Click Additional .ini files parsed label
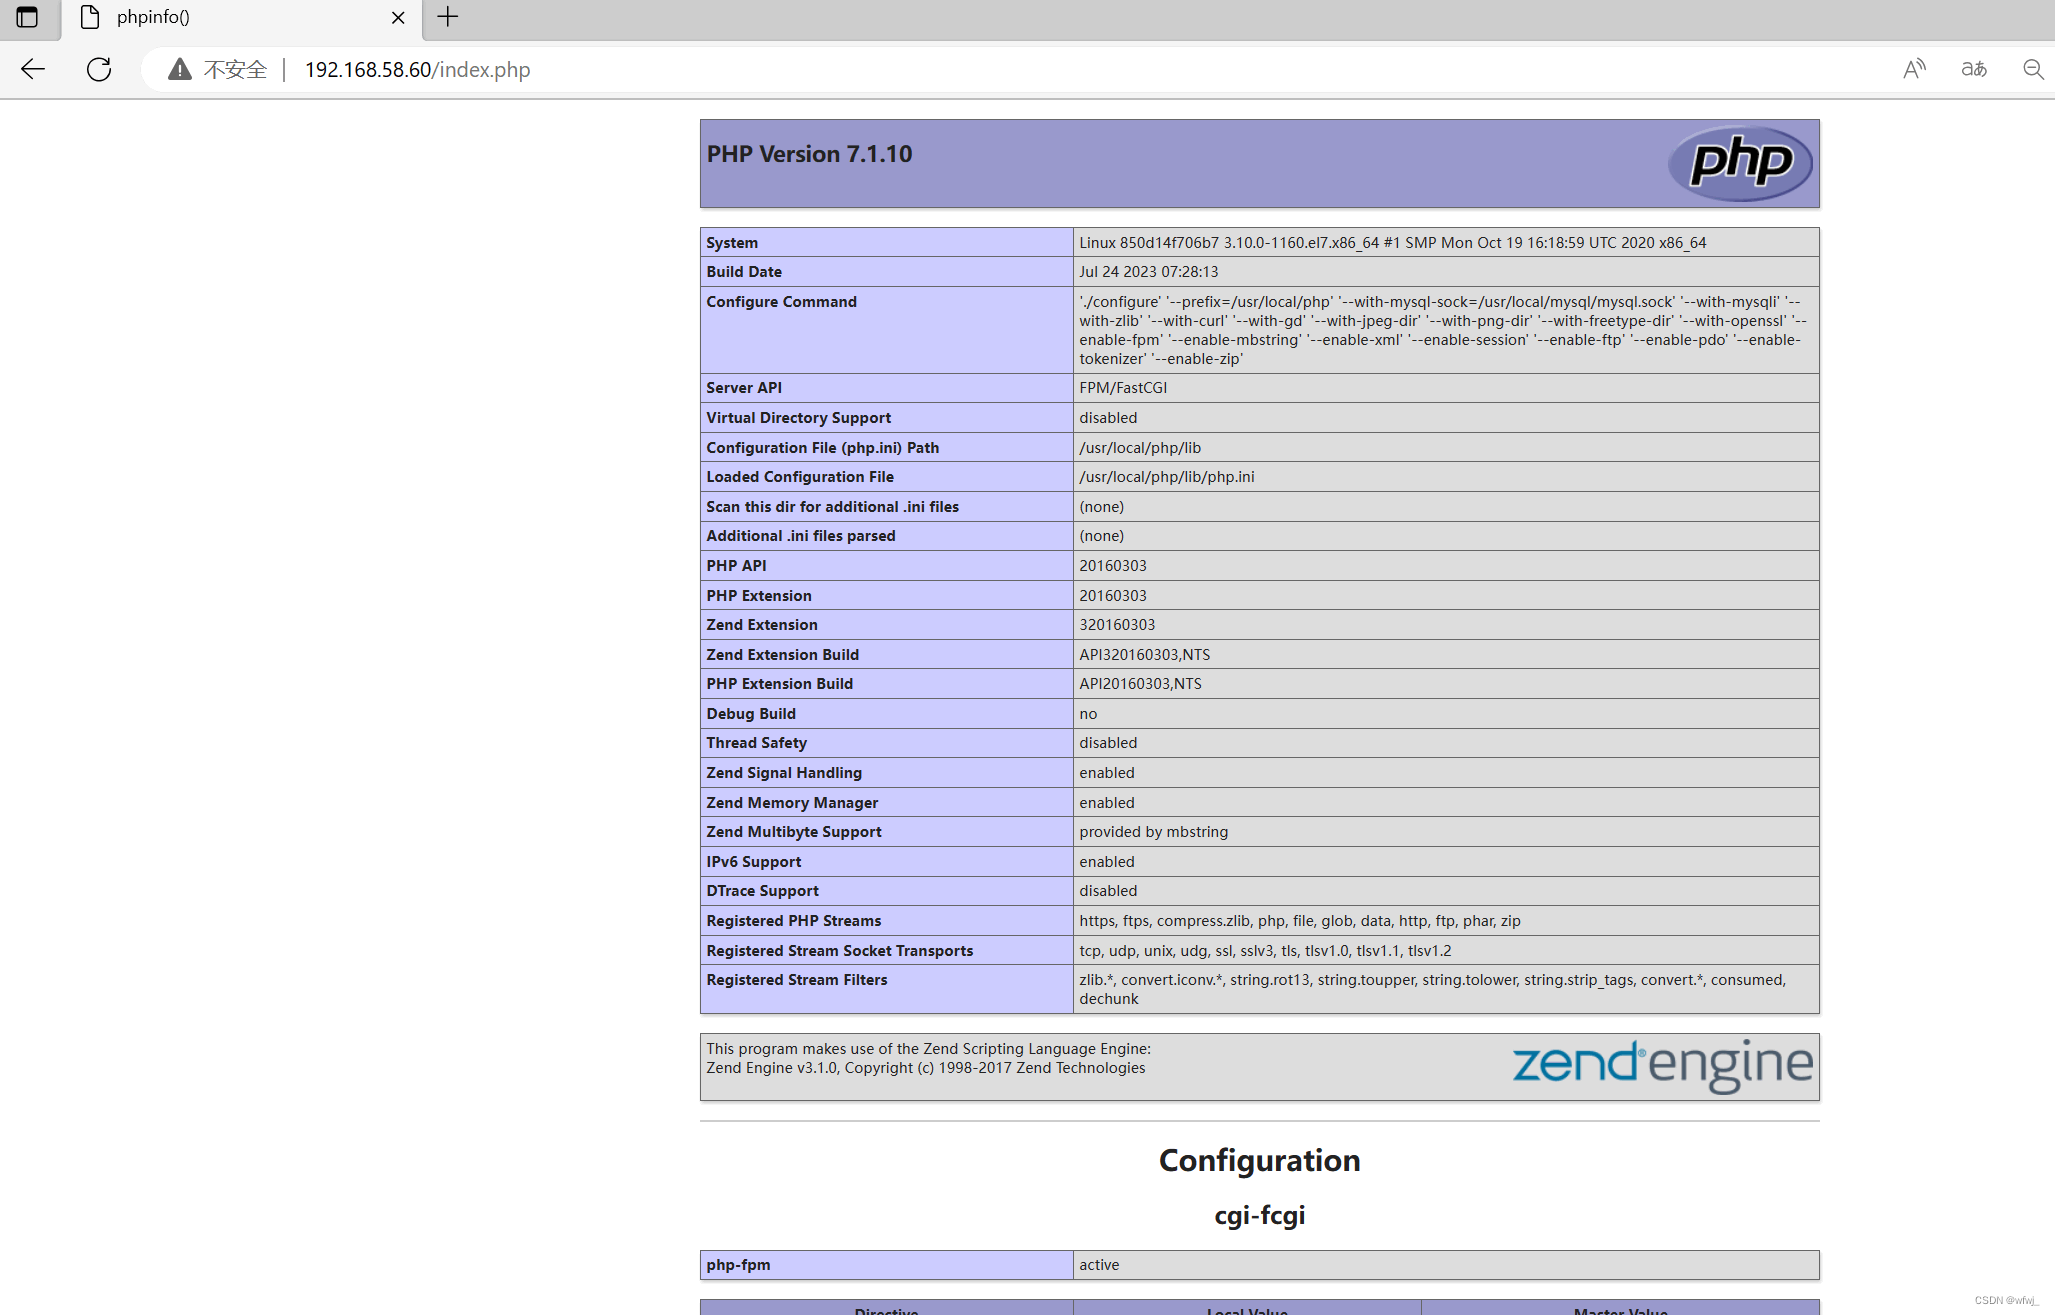This screenshot has width=2055, height=1315. coord(800,536)
